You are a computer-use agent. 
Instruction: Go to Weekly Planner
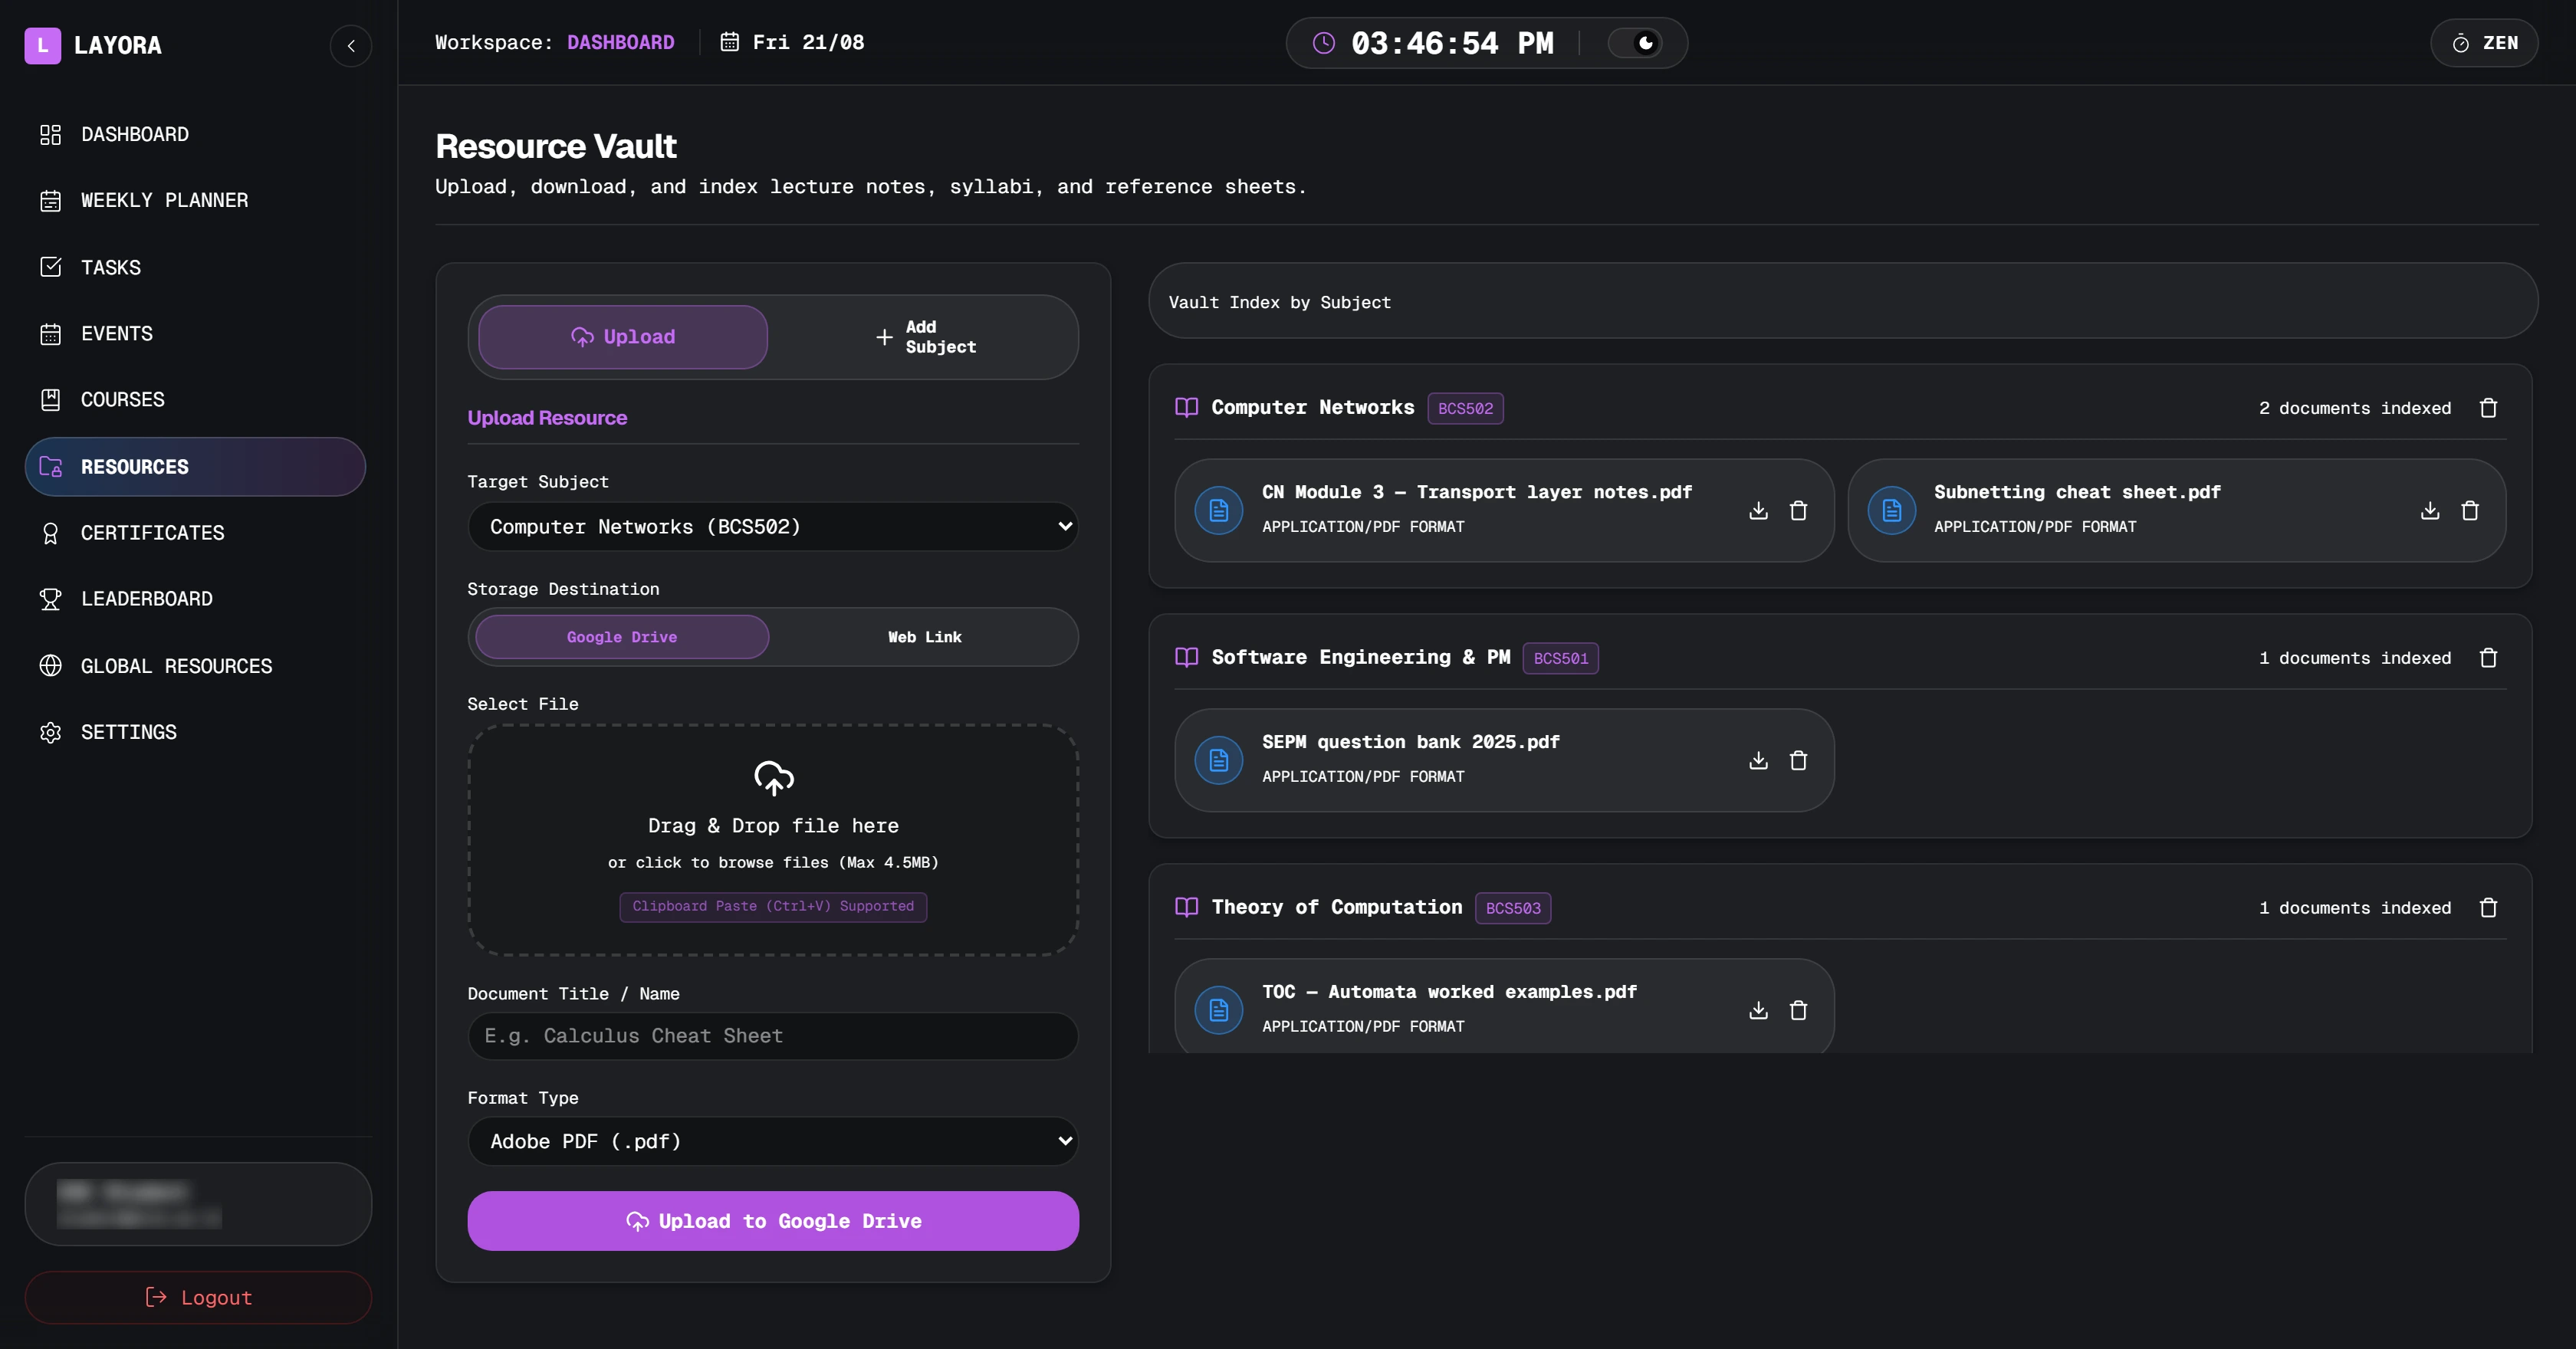(x=195, y=201)
